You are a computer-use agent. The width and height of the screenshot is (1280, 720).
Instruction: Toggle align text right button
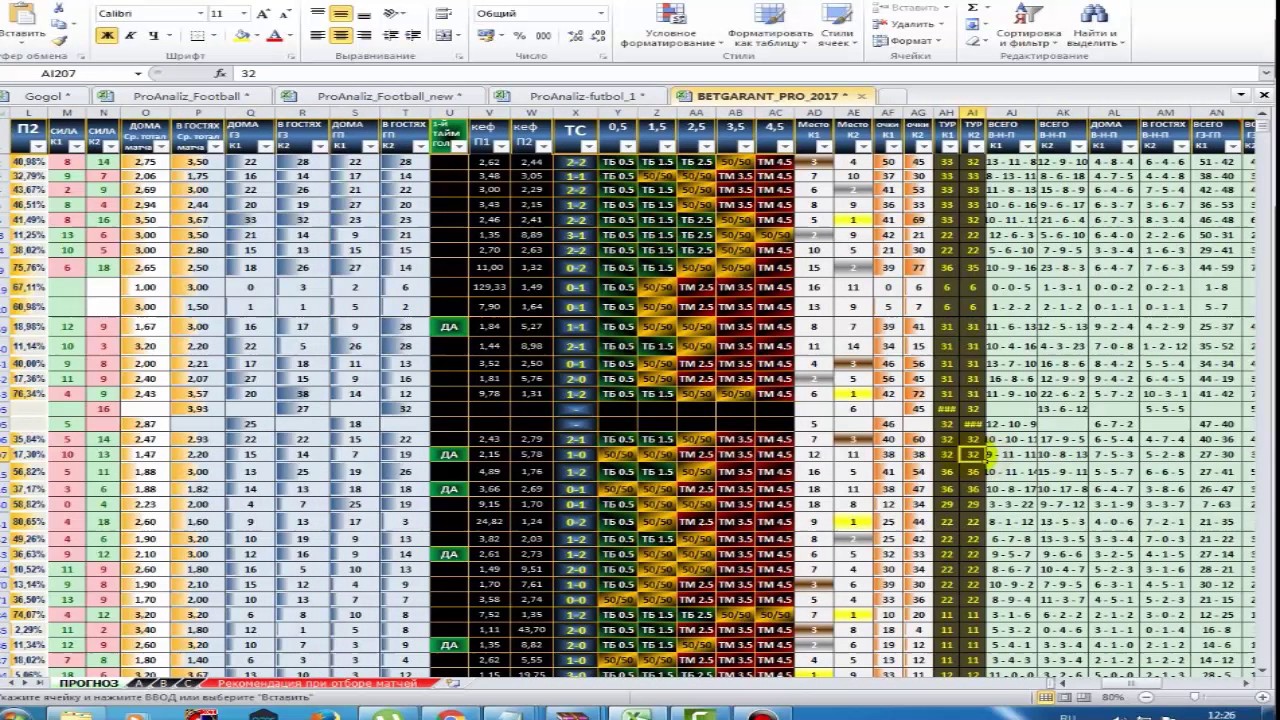coord(364,36)
